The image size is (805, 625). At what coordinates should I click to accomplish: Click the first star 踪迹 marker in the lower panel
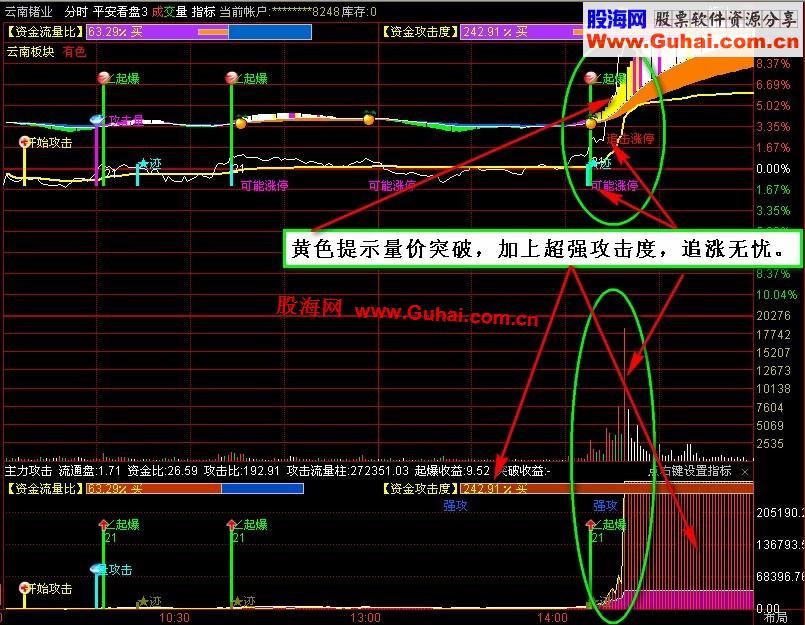point(142,601)
